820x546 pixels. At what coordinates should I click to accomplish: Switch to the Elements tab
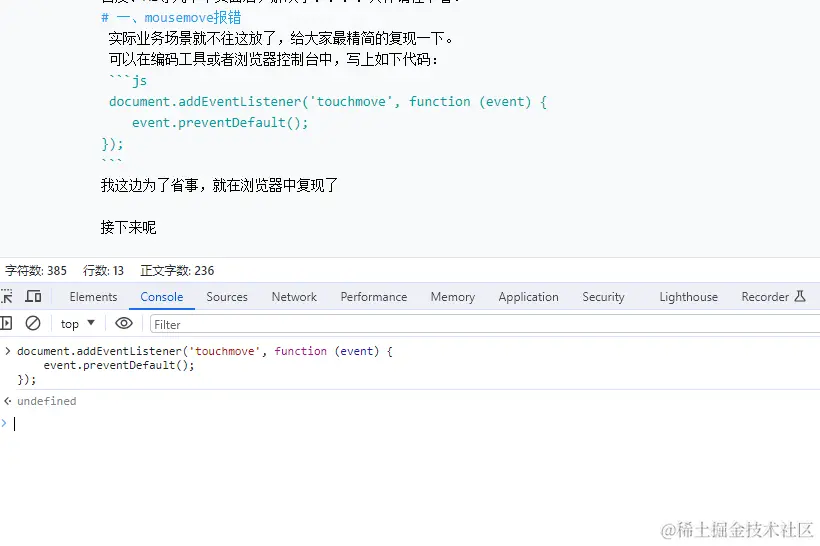pyautogui.click(x=94, y=297)
